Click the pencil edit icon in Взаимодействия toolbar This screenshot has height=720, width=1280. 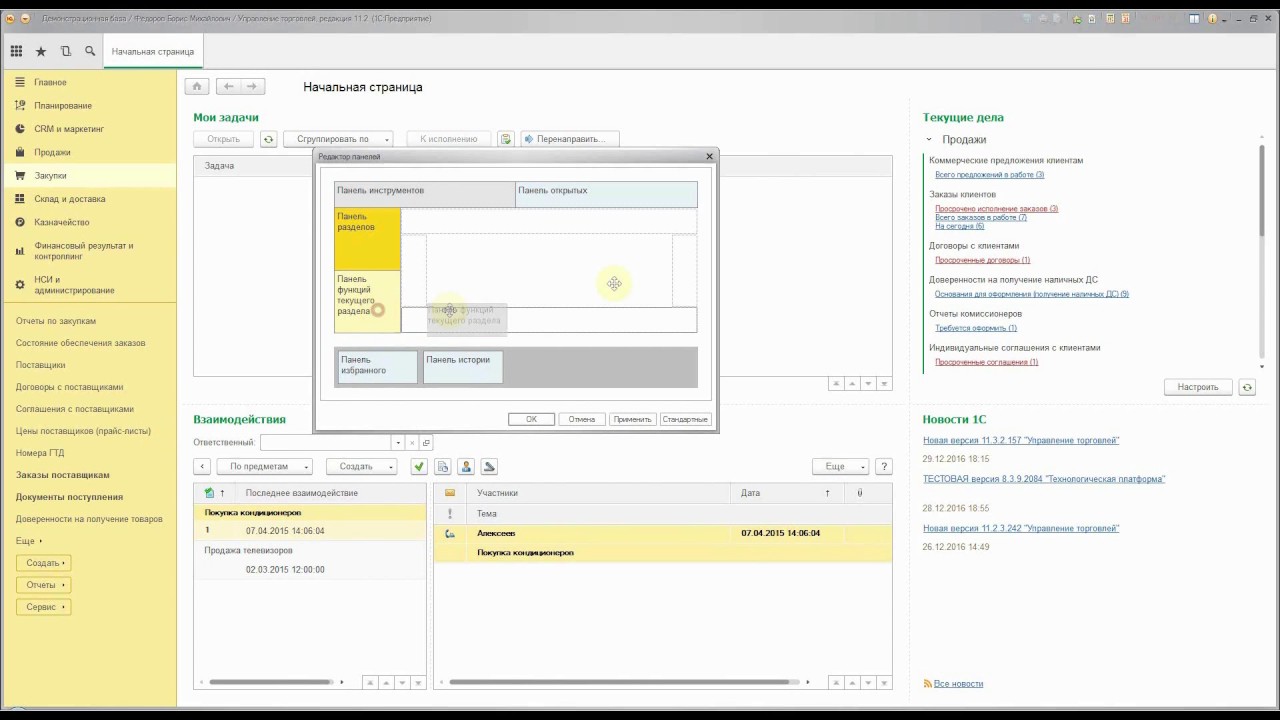tap(489, 466)
